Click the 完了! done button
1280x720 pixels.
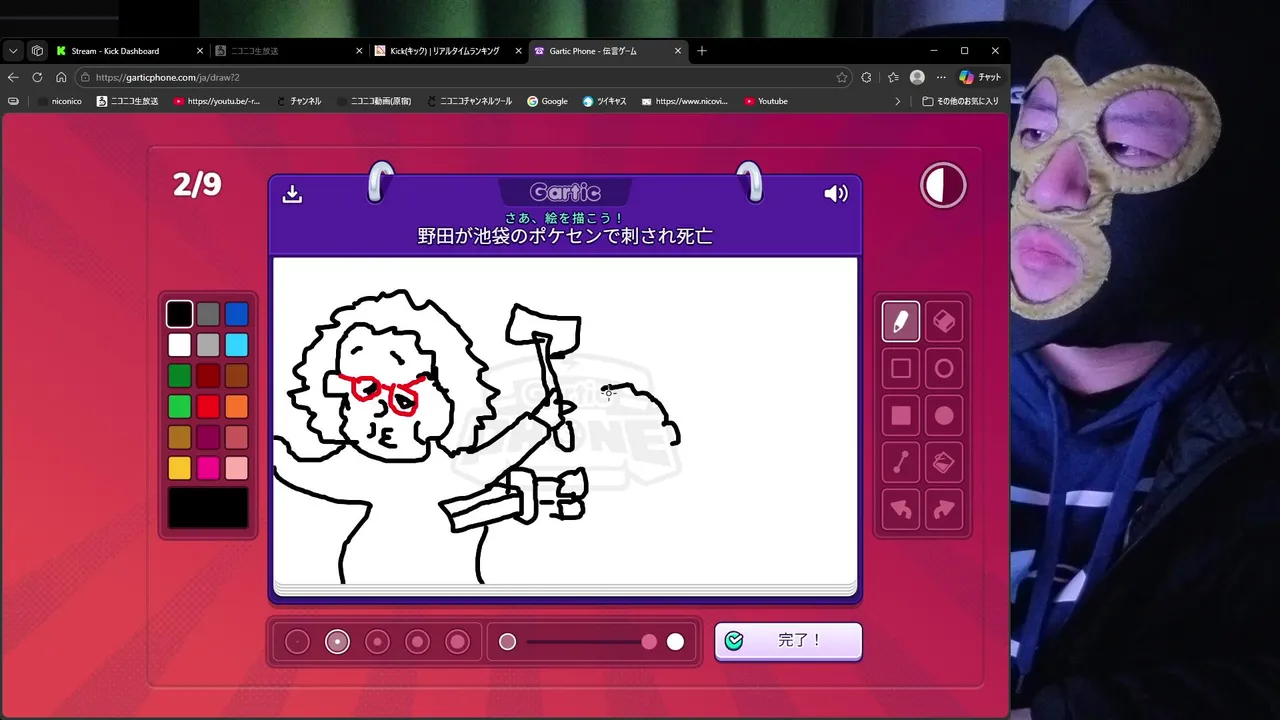pos(788,641)
